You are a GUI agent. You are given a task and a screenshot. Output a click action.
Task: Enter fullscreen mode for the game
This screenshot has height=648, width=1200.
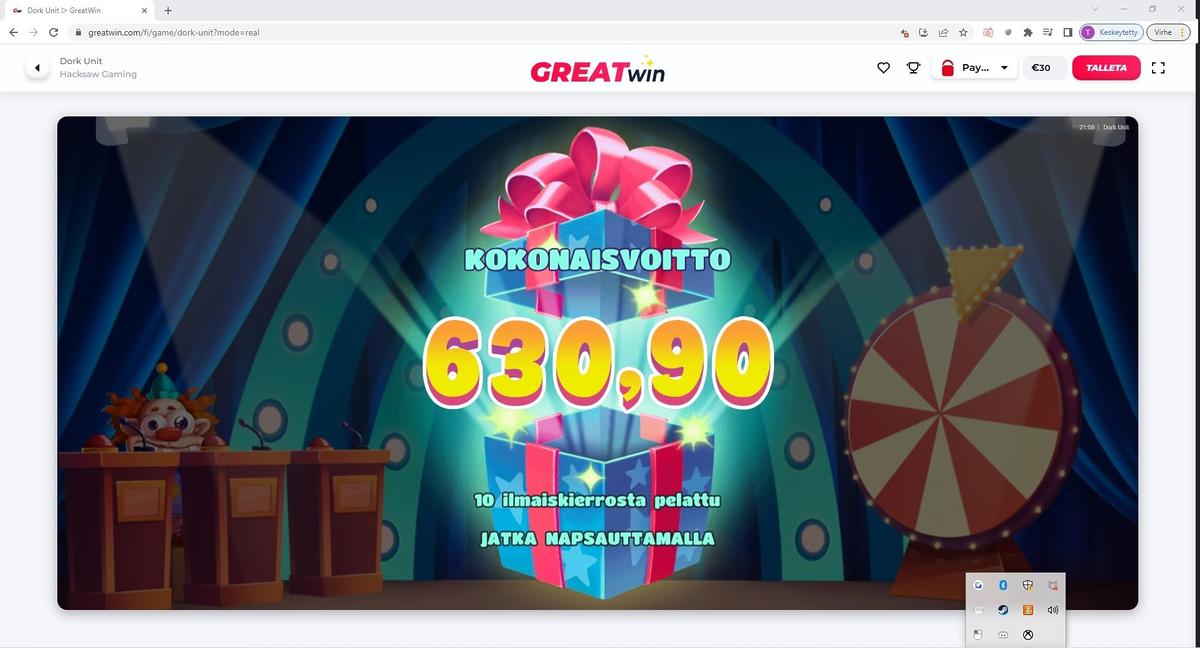point(1159,68)
